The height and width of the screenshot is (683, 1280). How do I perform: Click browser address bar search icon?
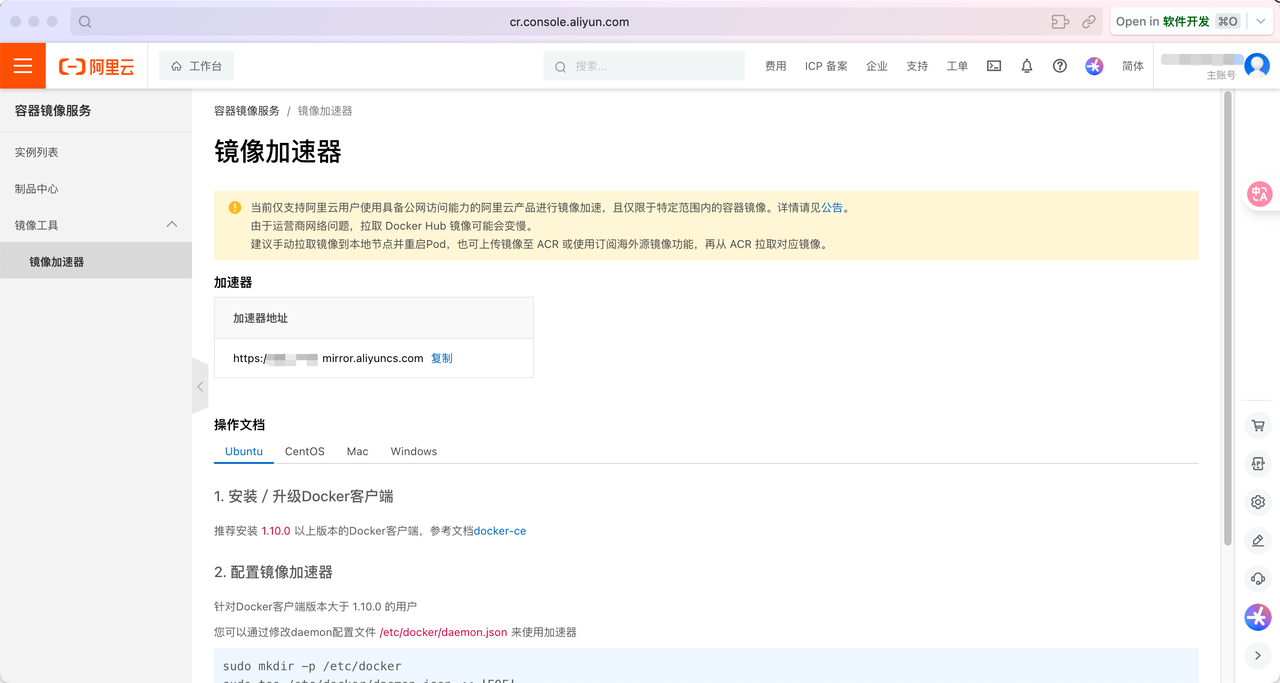(x=85, y=21)
